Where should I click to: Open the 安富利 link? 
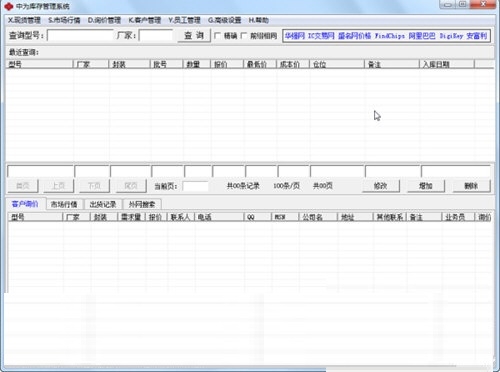click(477, 36)
